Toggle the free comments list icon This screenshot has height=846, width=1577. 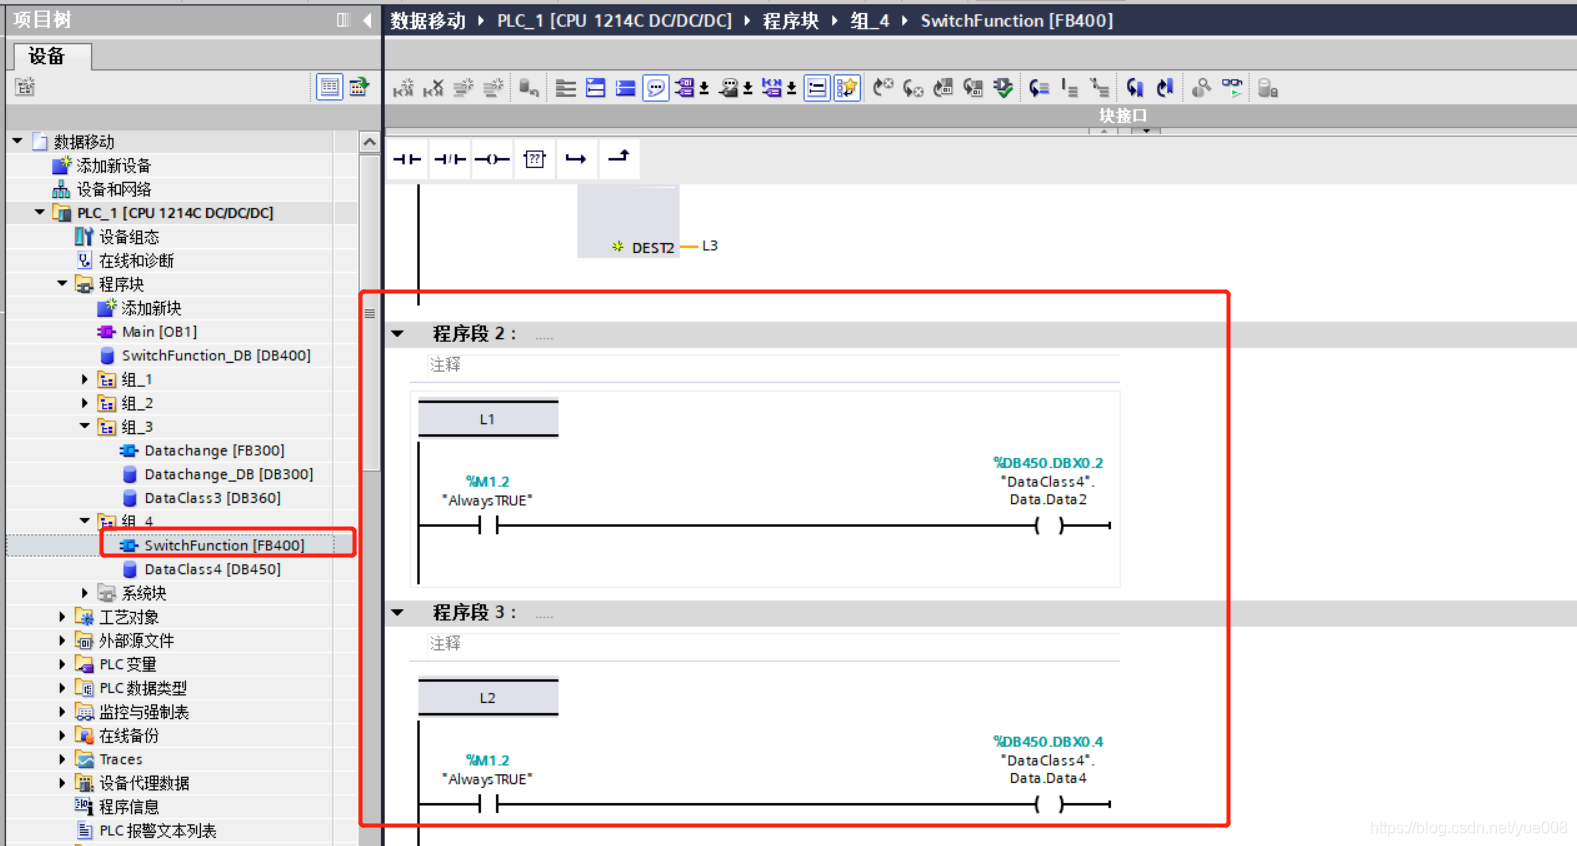(817, 88)
